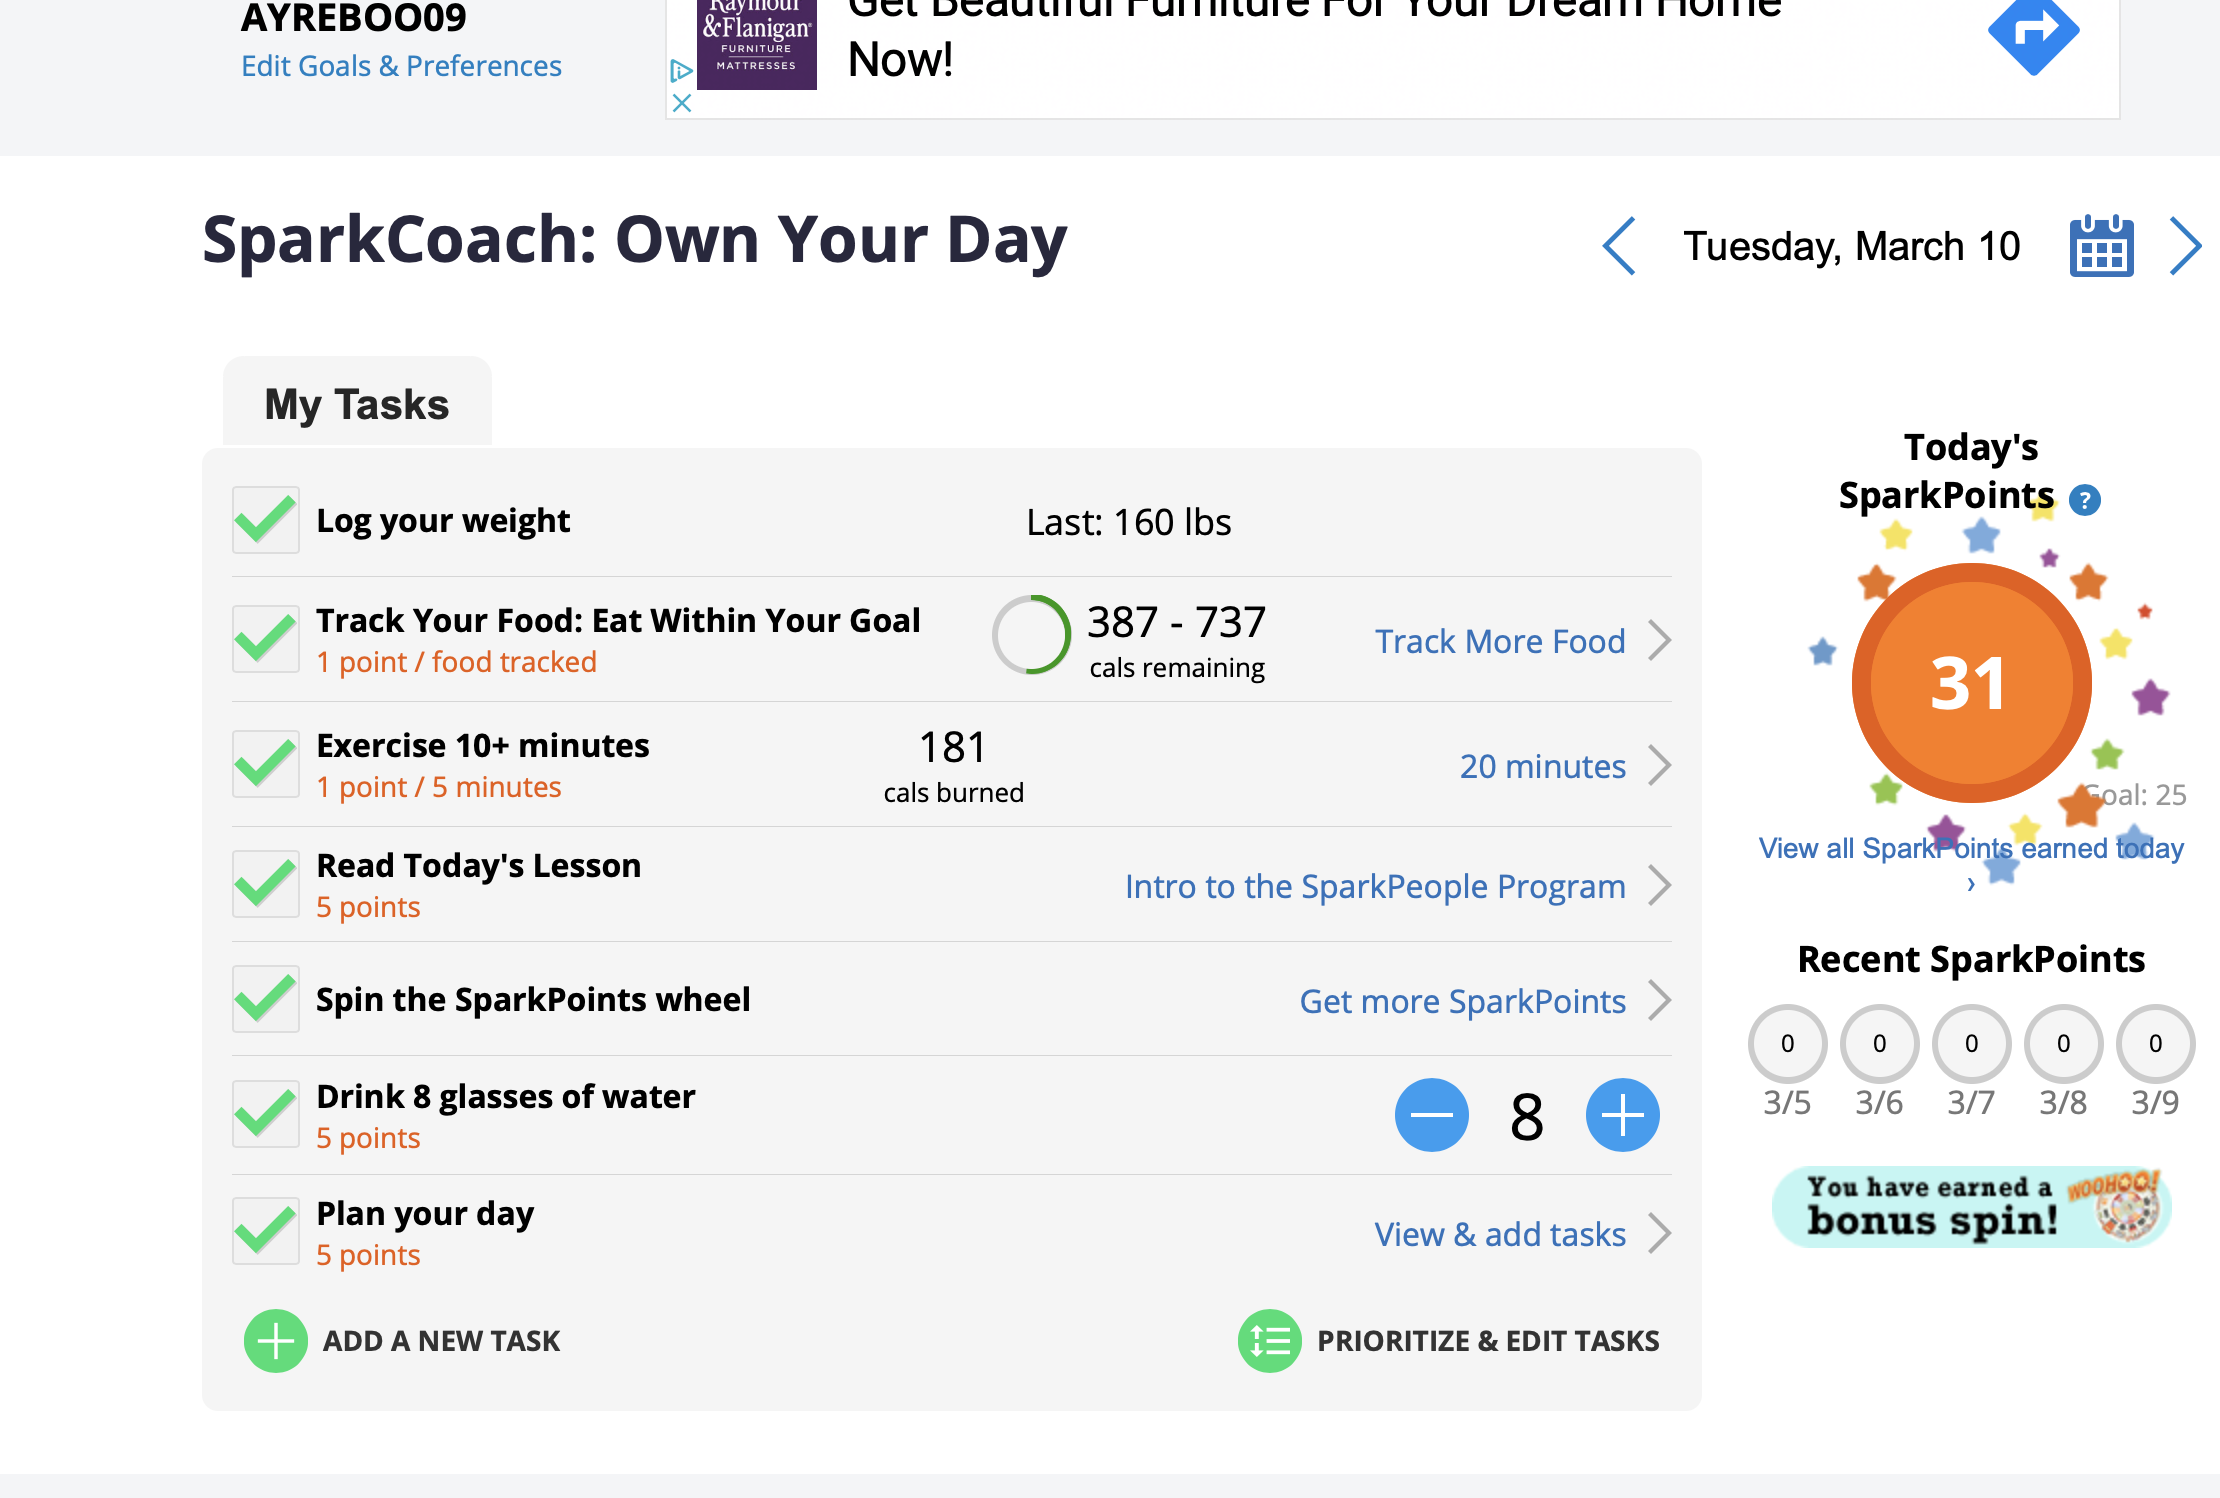
Task: Expand chevron next to 20 minutes
Action: coord(1660,766)
